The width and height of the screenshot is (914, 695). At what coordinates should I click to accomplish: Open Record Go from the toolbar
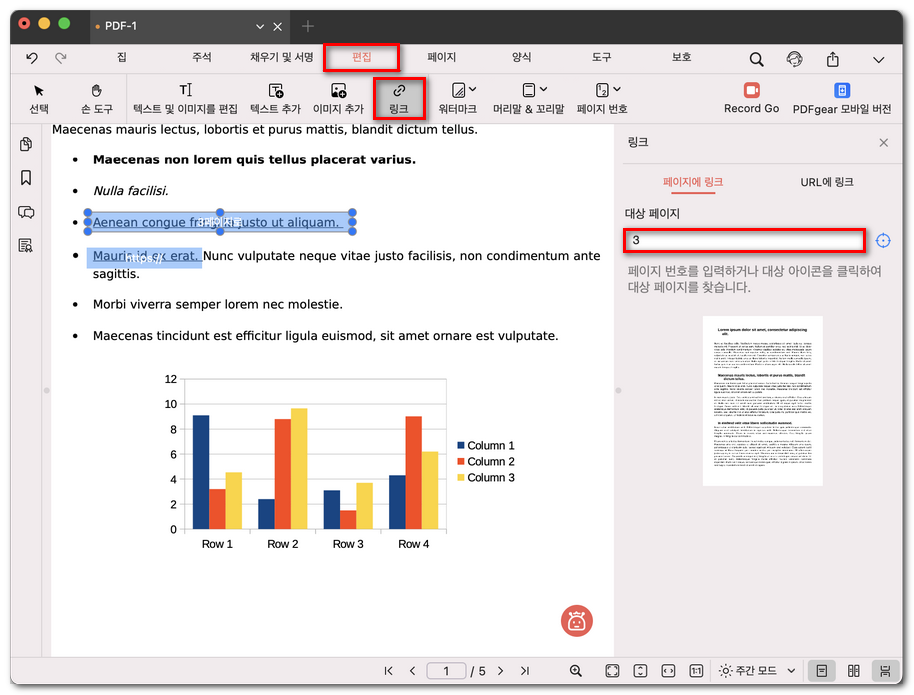tap(751, 98)
